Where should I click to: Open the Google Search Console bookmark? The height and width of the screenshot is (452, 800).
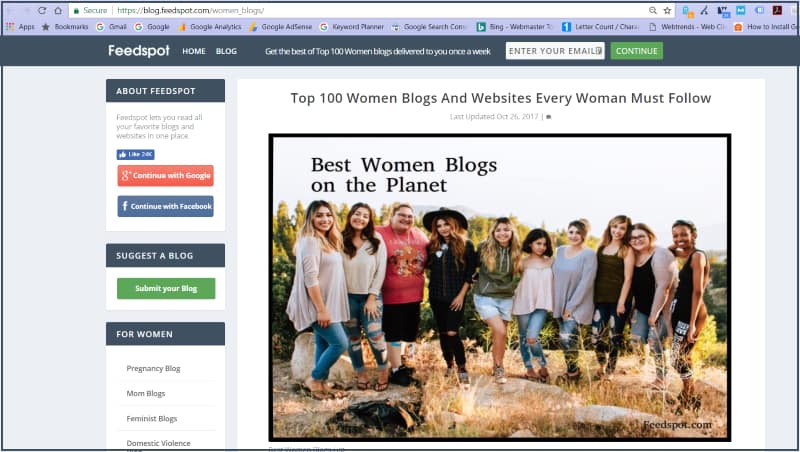click(x=429, y=27)
